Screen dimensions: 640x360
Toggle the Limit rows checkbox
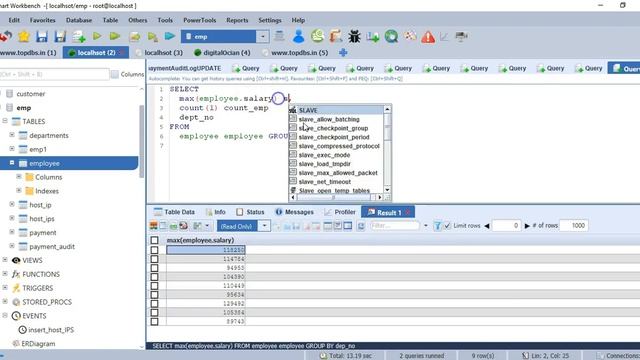click(447, 225)
